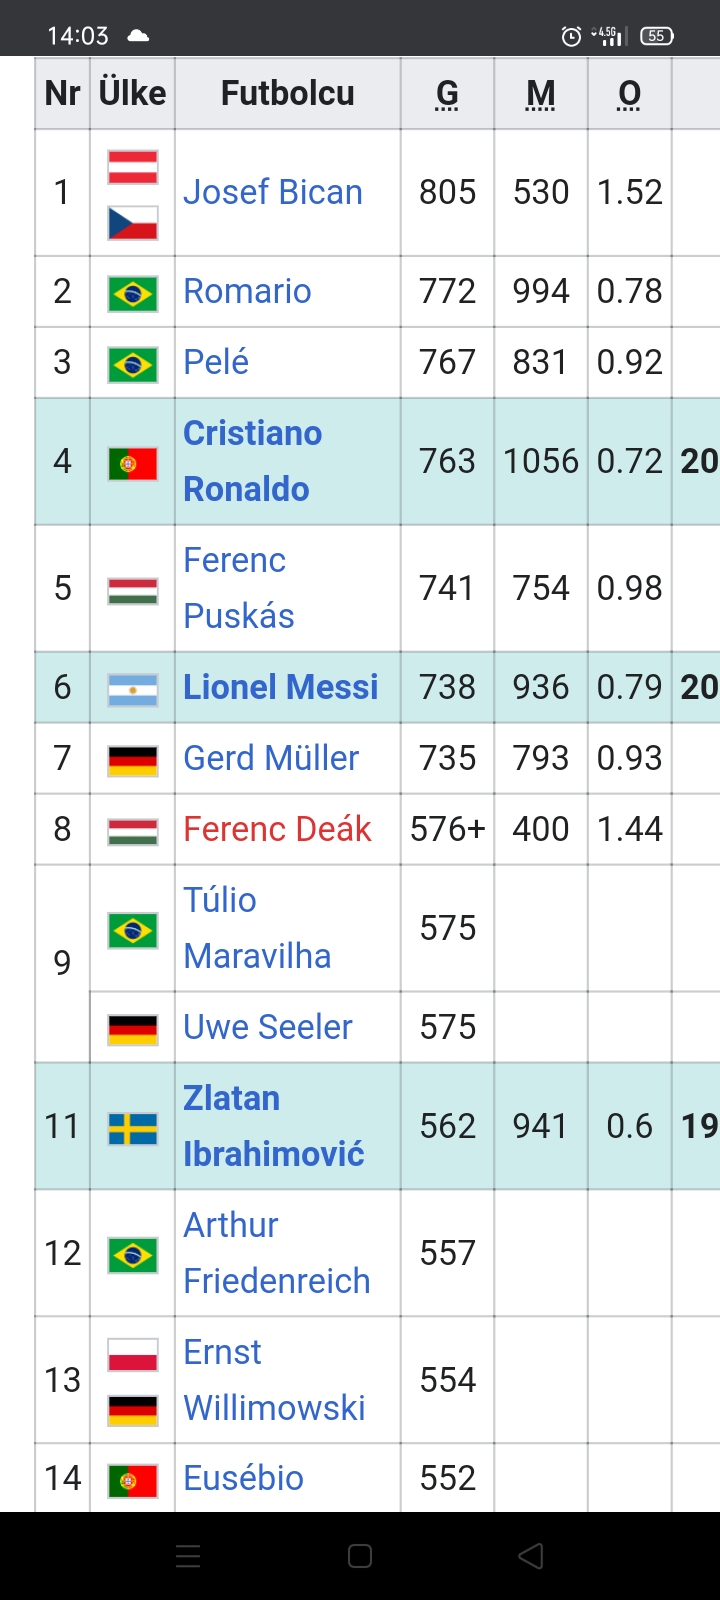
Task: Open Túlio Maravilha player page
Action: click(257, 928)
